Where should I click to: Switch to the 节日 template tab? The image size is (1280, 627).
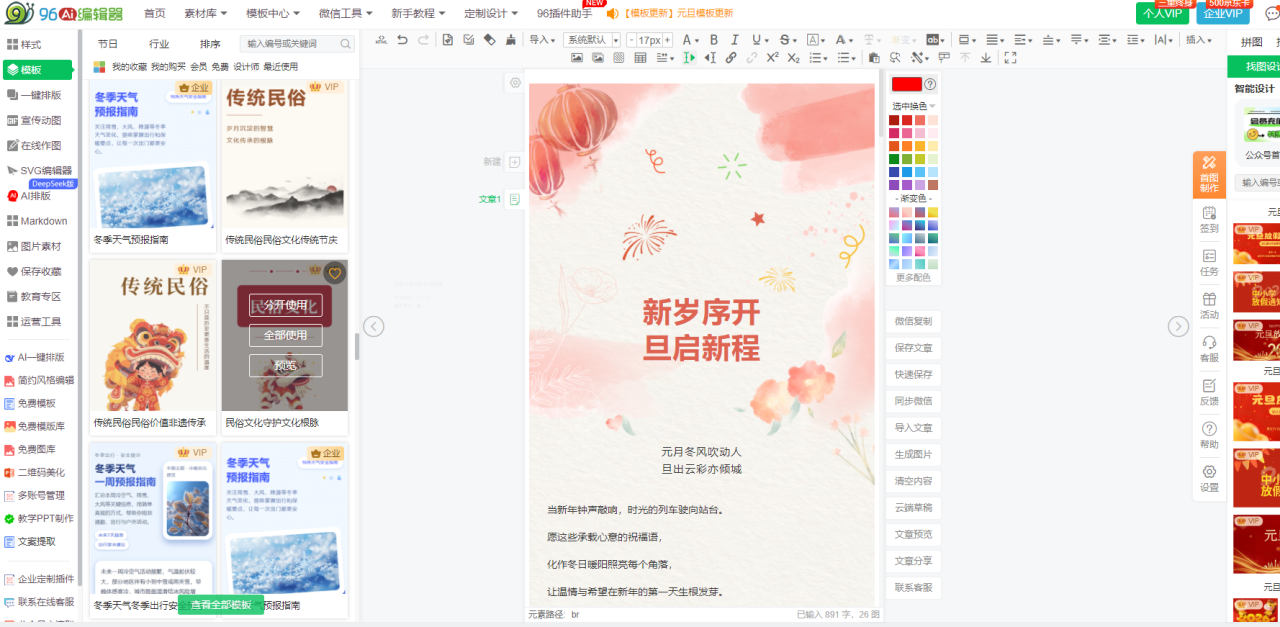tap(107, 44)
